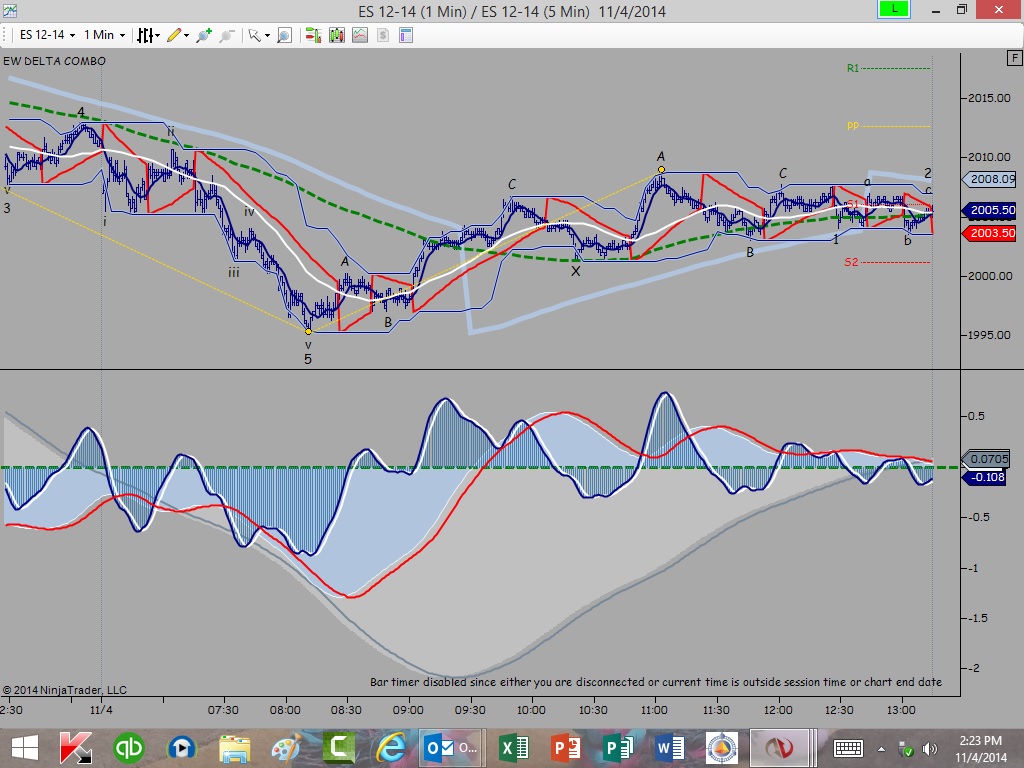The height and width of the screenshot is (768, 1024).
Task: Open the Windows Start button
Action: [x=24, y=748]
